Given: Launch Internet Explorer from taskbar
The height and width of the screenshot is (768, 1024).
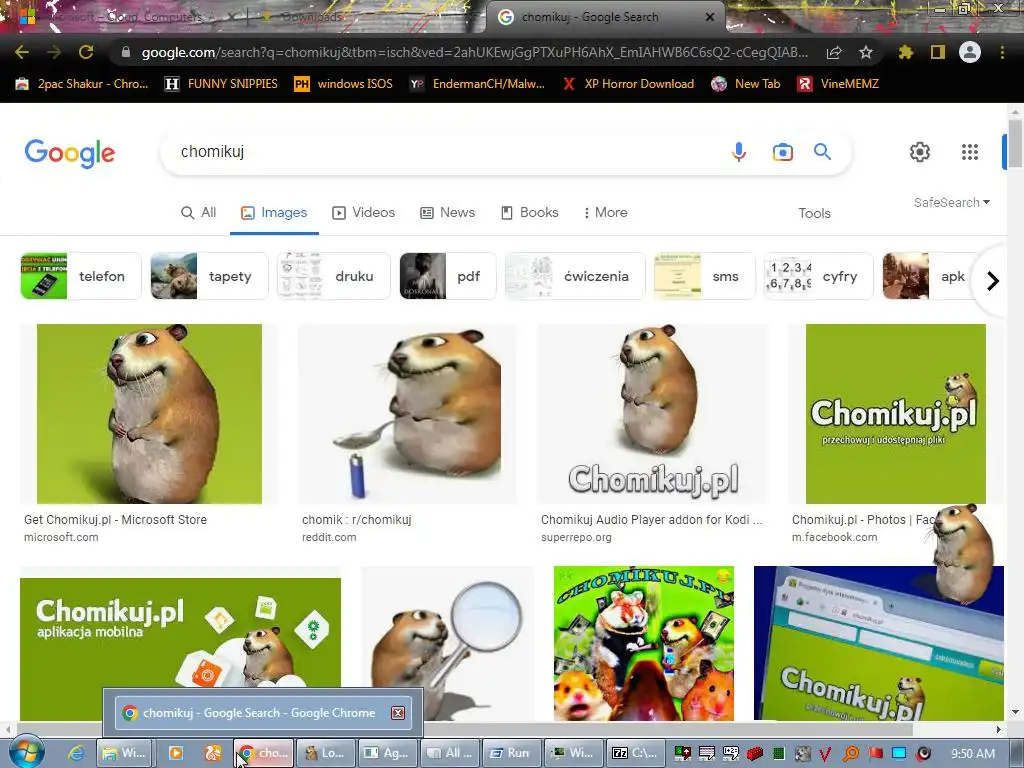Looking at the screenshot, I should tap(76, 753).
